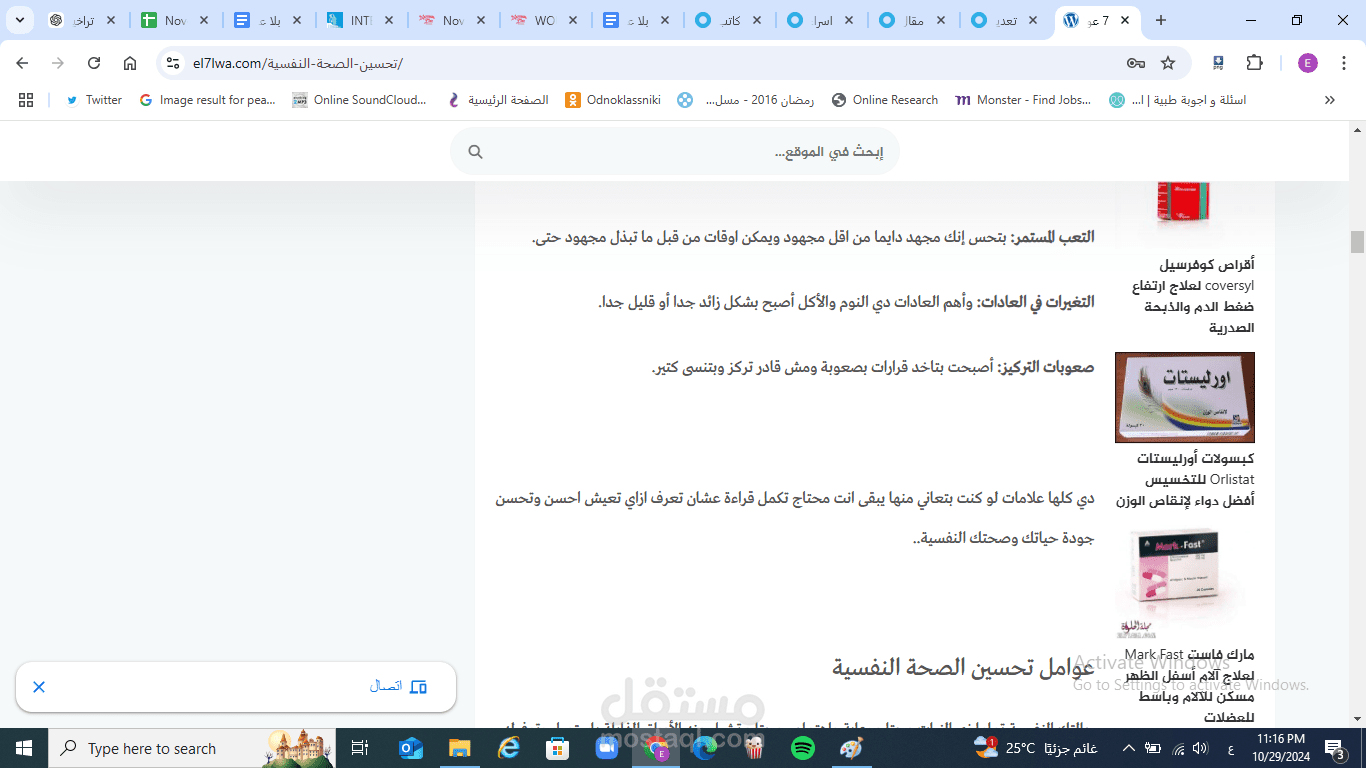Open the notification center icon
This screenshot has width=1366, height=768.
click(1336, 748)
